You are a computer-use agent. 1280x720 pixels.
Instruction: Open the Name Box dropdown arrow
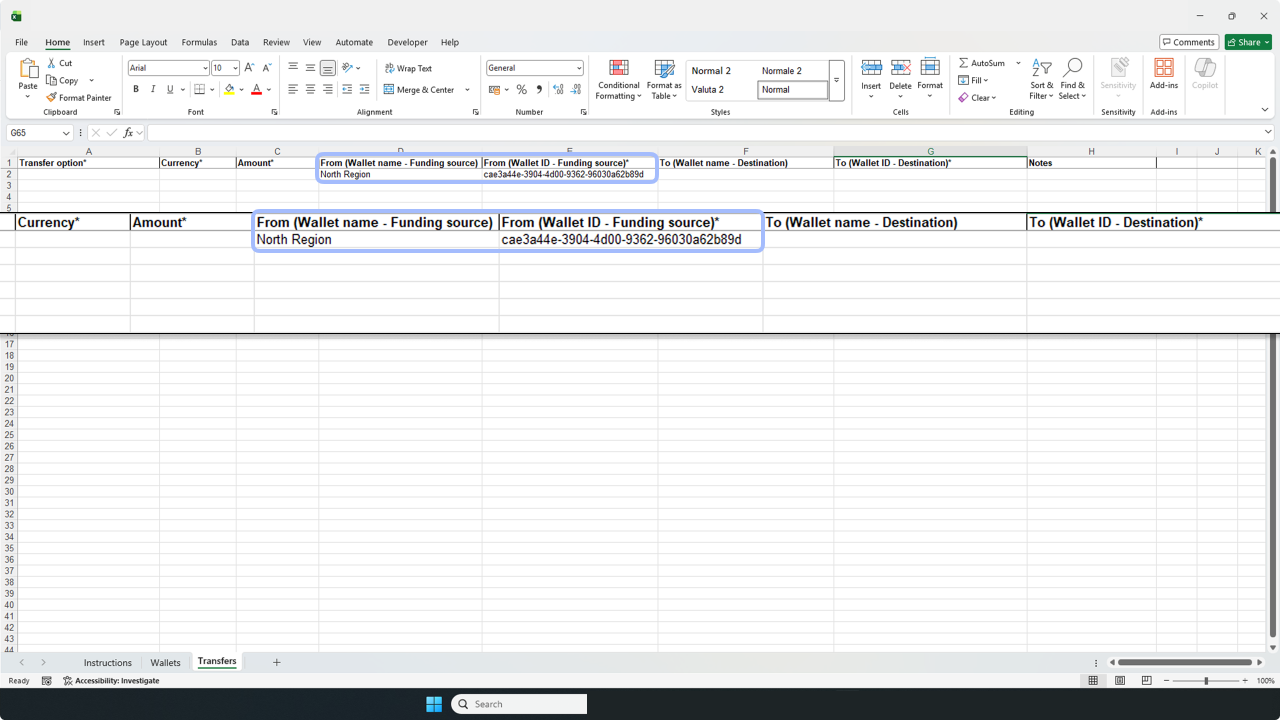tap(66, 133)
